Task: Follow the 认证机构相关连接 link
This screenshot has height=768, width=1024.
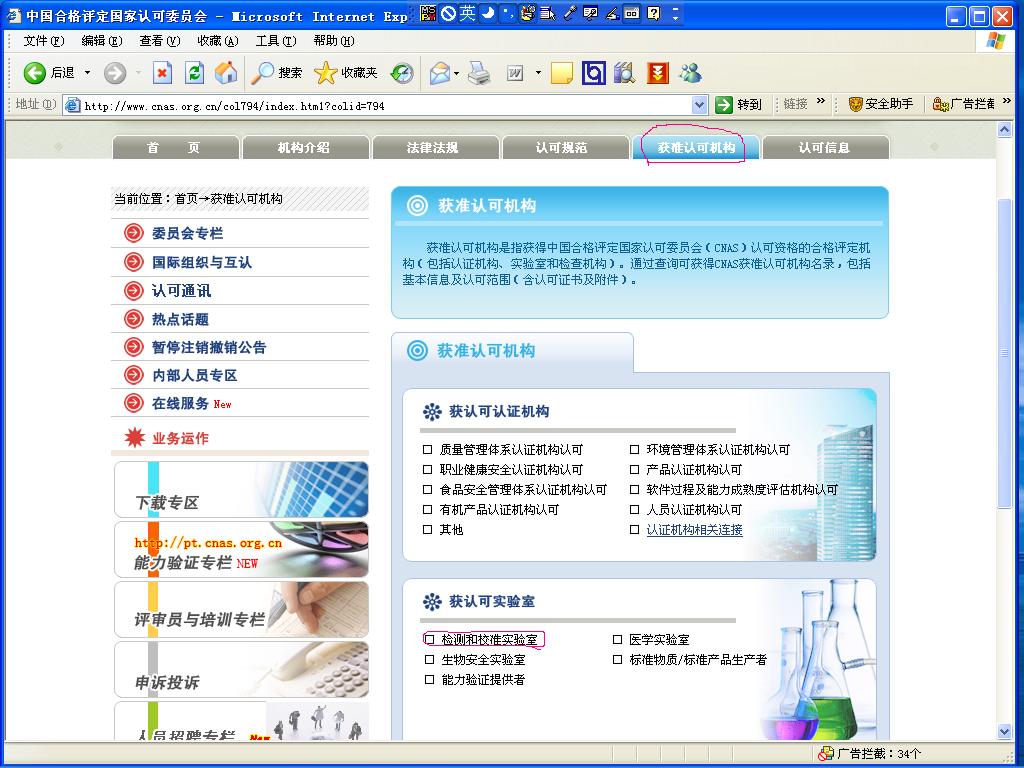Action: click(694, 530)
